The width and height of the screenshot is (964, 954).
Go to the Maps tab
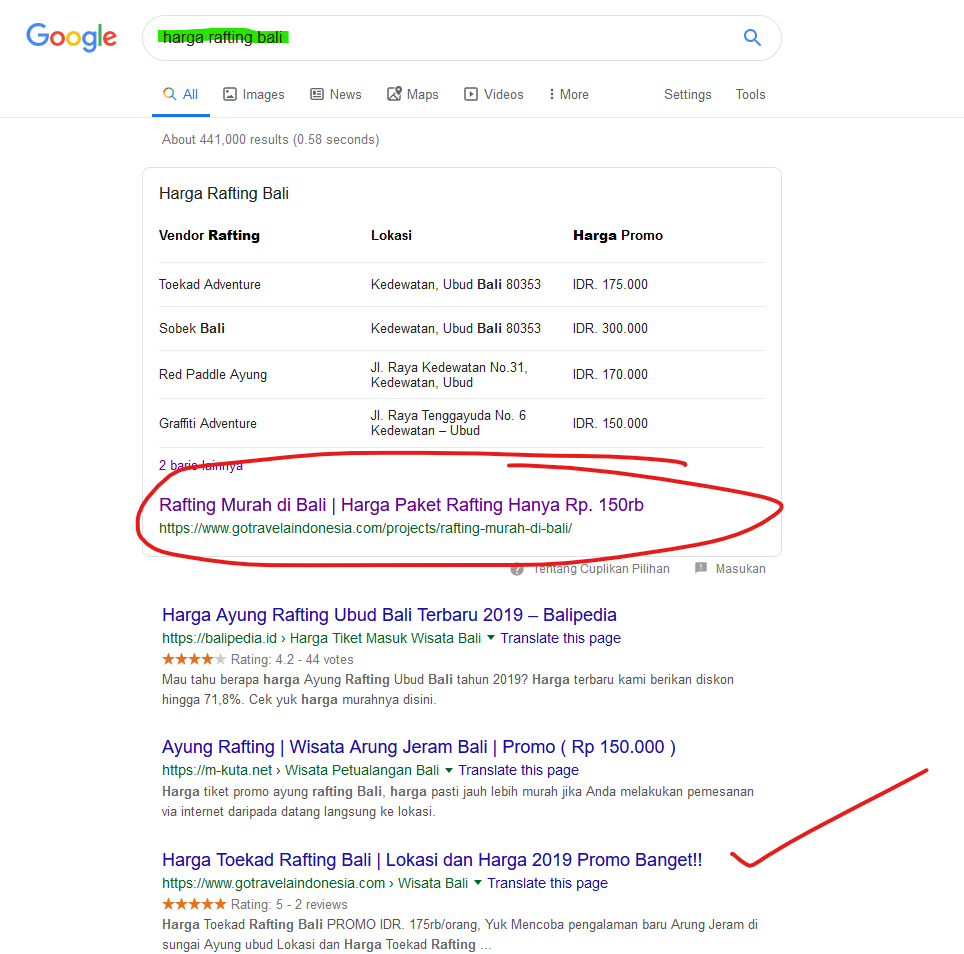point(413,94)
